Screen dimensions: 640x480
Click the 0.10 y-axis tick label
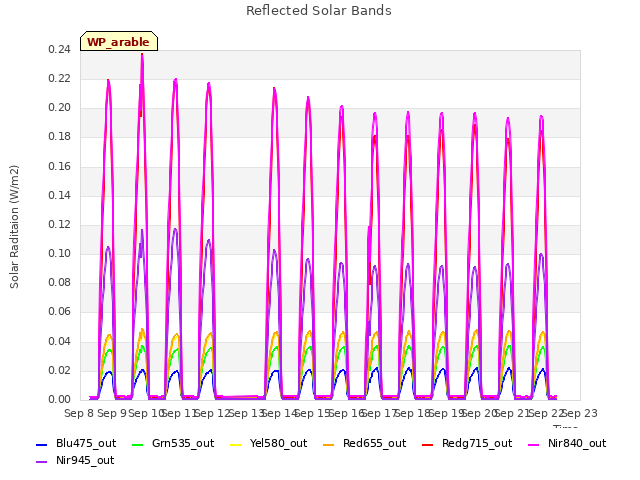(59, 253)
